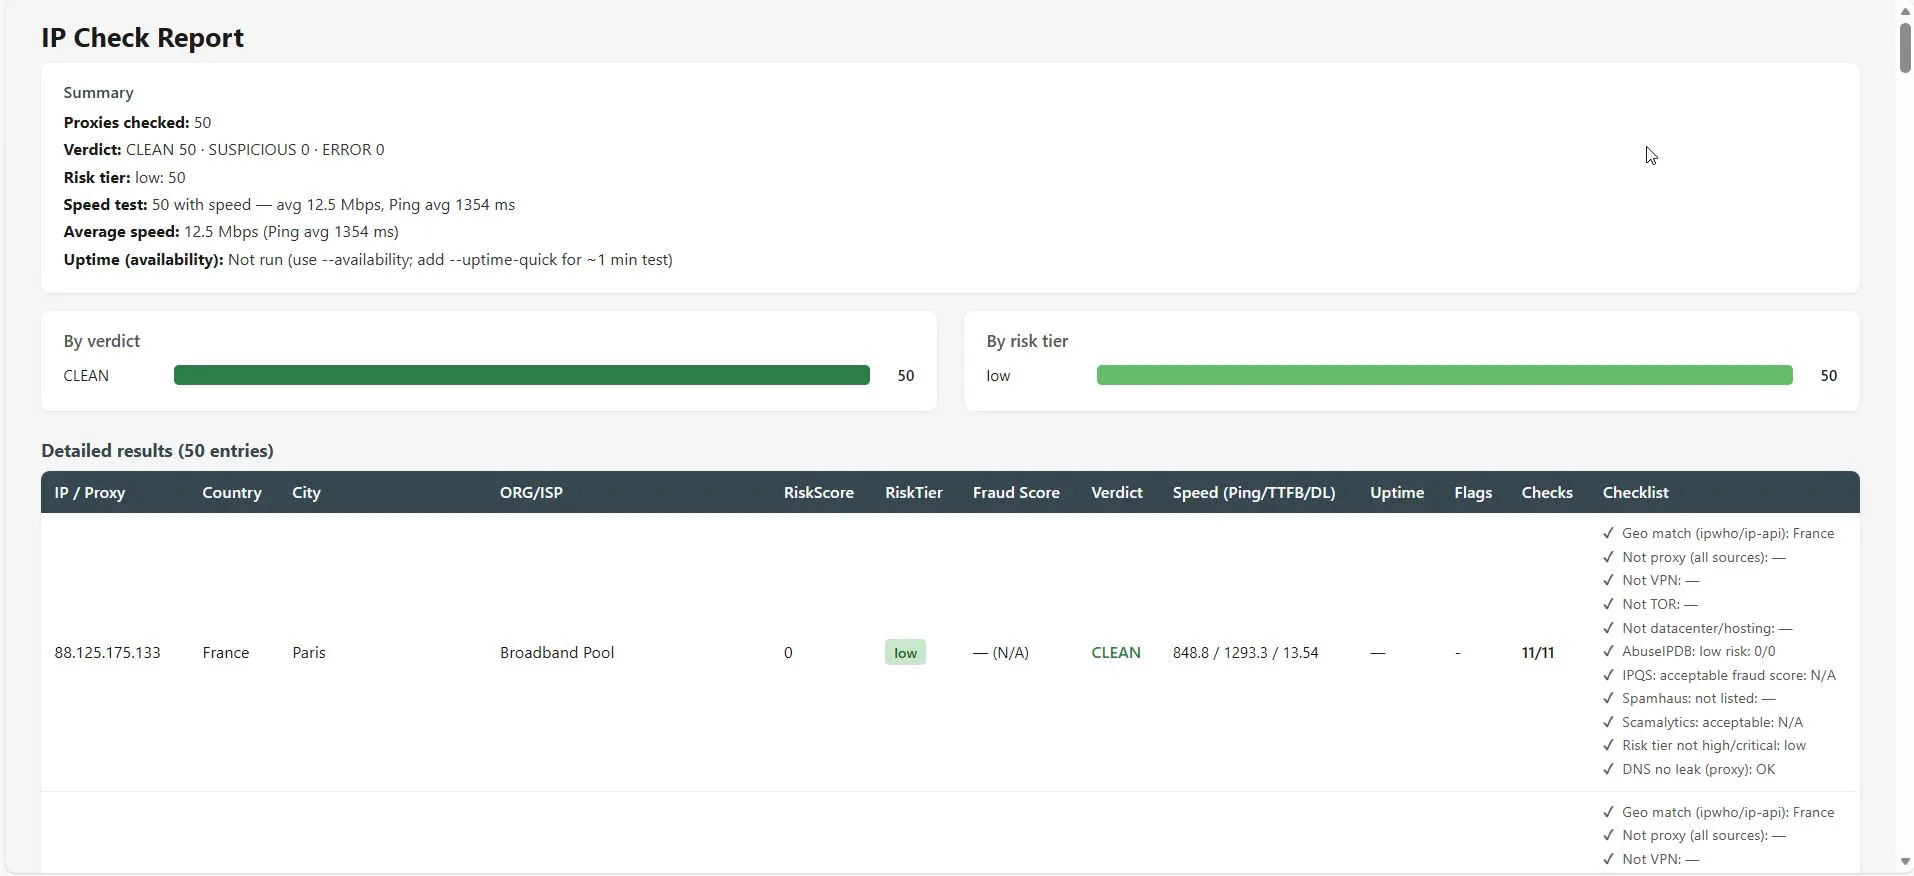Click the Speed (Ping/TTFB/DL) column header
The width and height of the screenshot is (1914, 876).
point(1254,492)
